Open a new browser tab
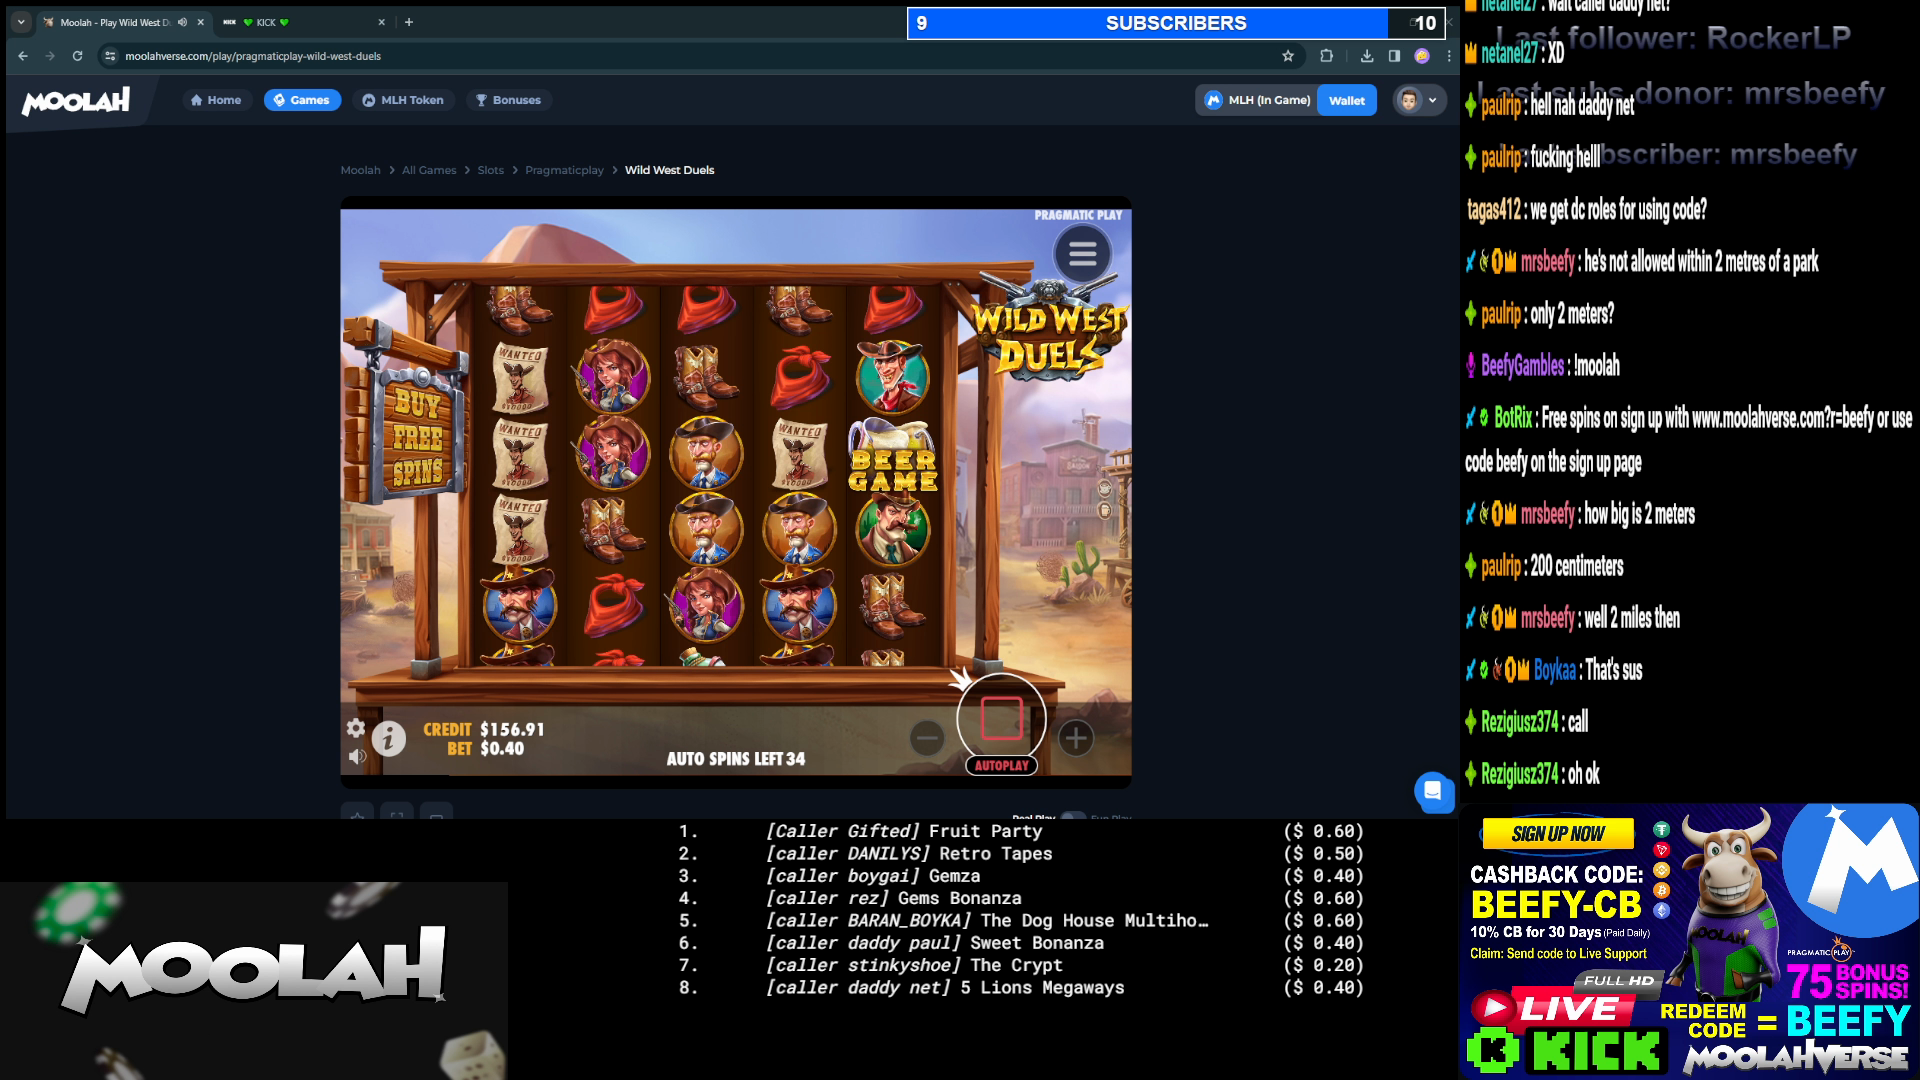The width and height of the screenshot is (1920, 1080). [409, 22]
